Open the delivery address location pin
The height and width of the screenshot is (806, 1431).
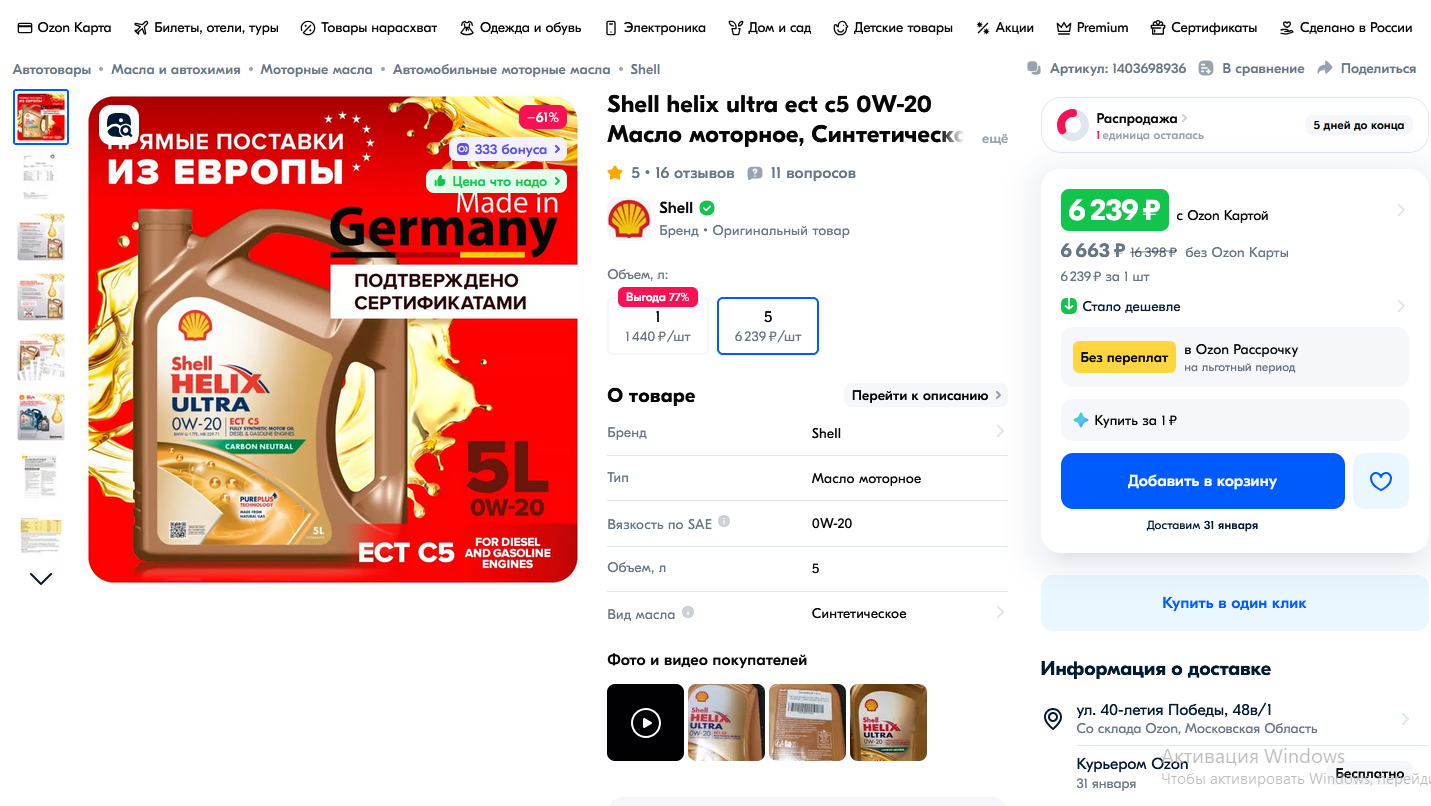(1052, 718)
